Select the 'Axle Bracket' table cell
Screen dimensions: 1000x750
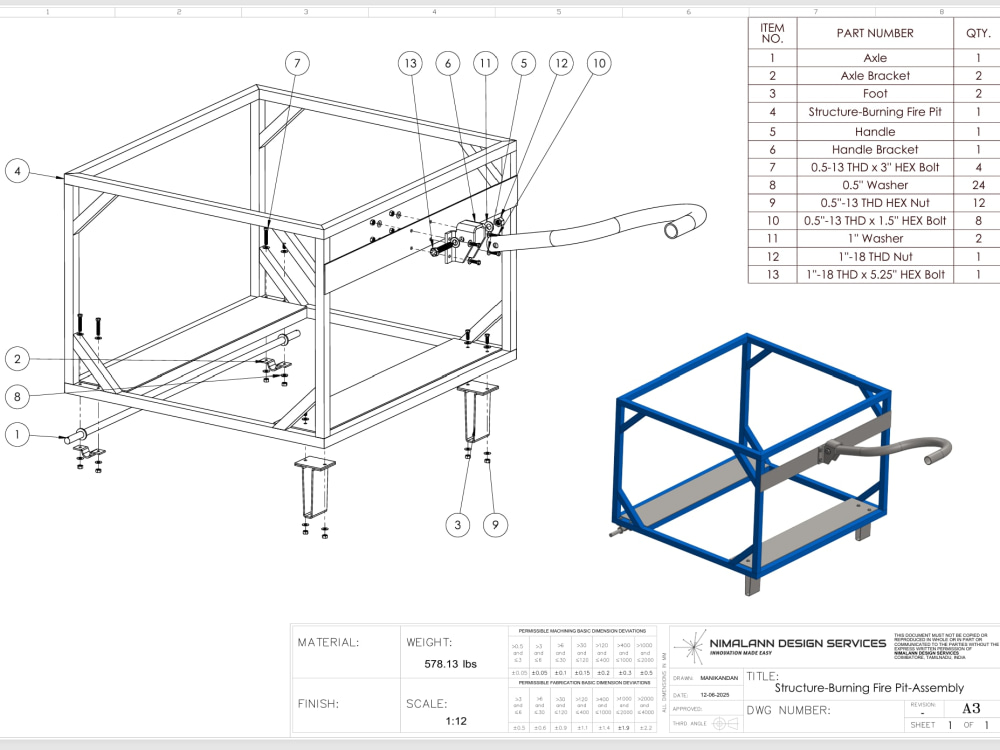pyautogui.click(x=875, y=75)
